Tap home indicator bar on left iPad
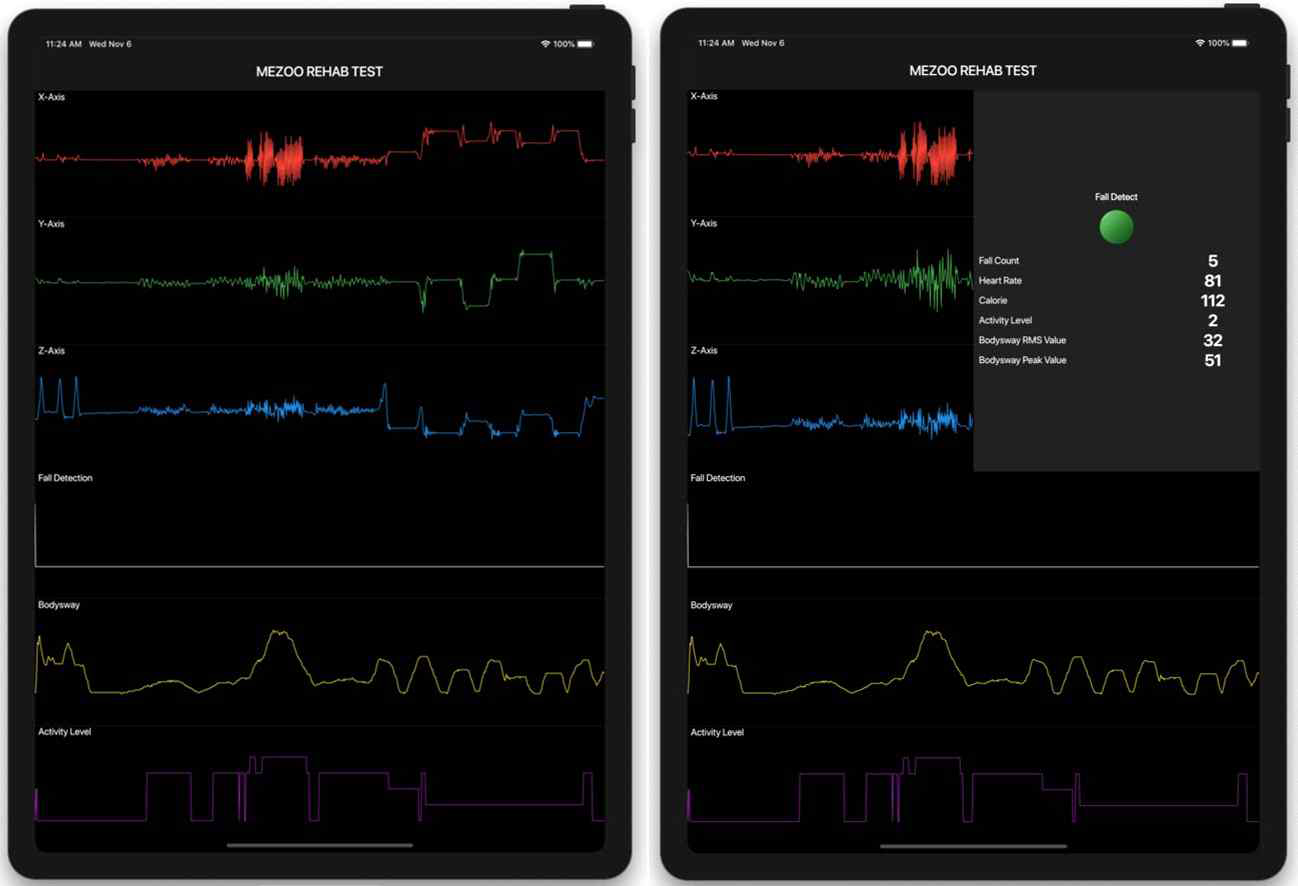The image size is (1298, 886). [x=320, y=846]
